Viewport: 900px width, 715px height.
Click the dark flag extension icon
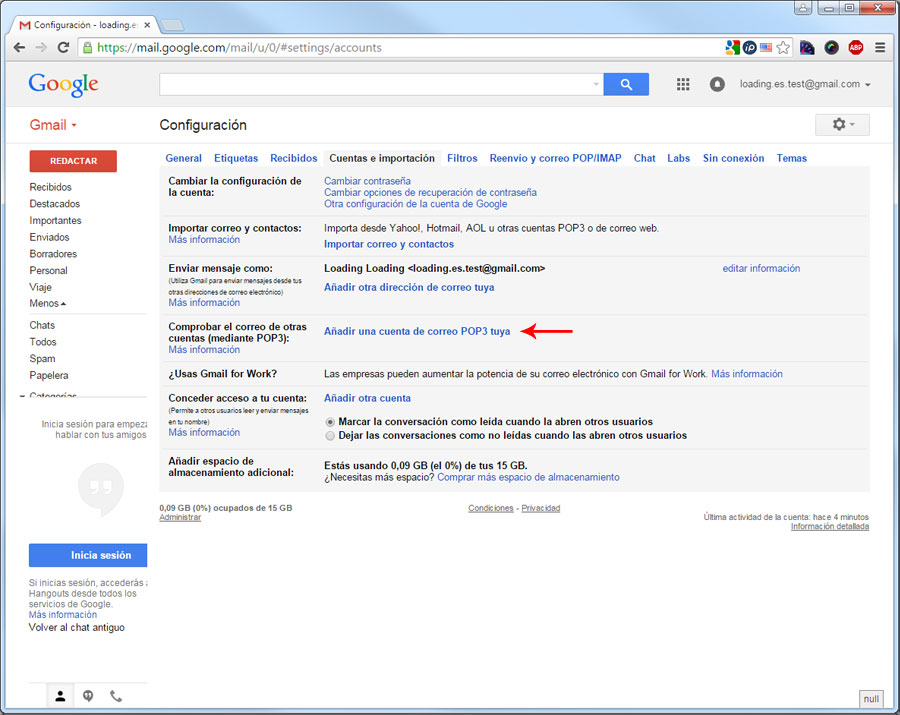pos(807,48)
